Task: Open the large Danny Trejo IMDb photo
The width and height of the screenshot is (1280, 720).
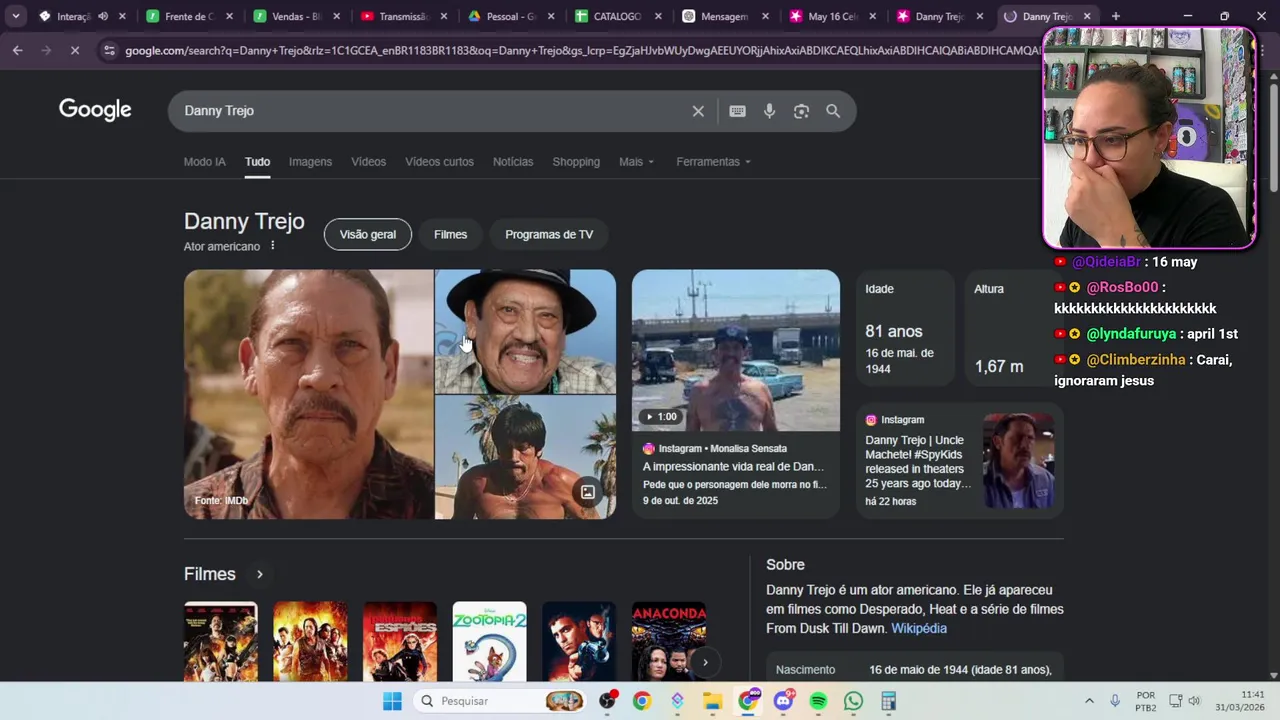Action: point(308,394)
